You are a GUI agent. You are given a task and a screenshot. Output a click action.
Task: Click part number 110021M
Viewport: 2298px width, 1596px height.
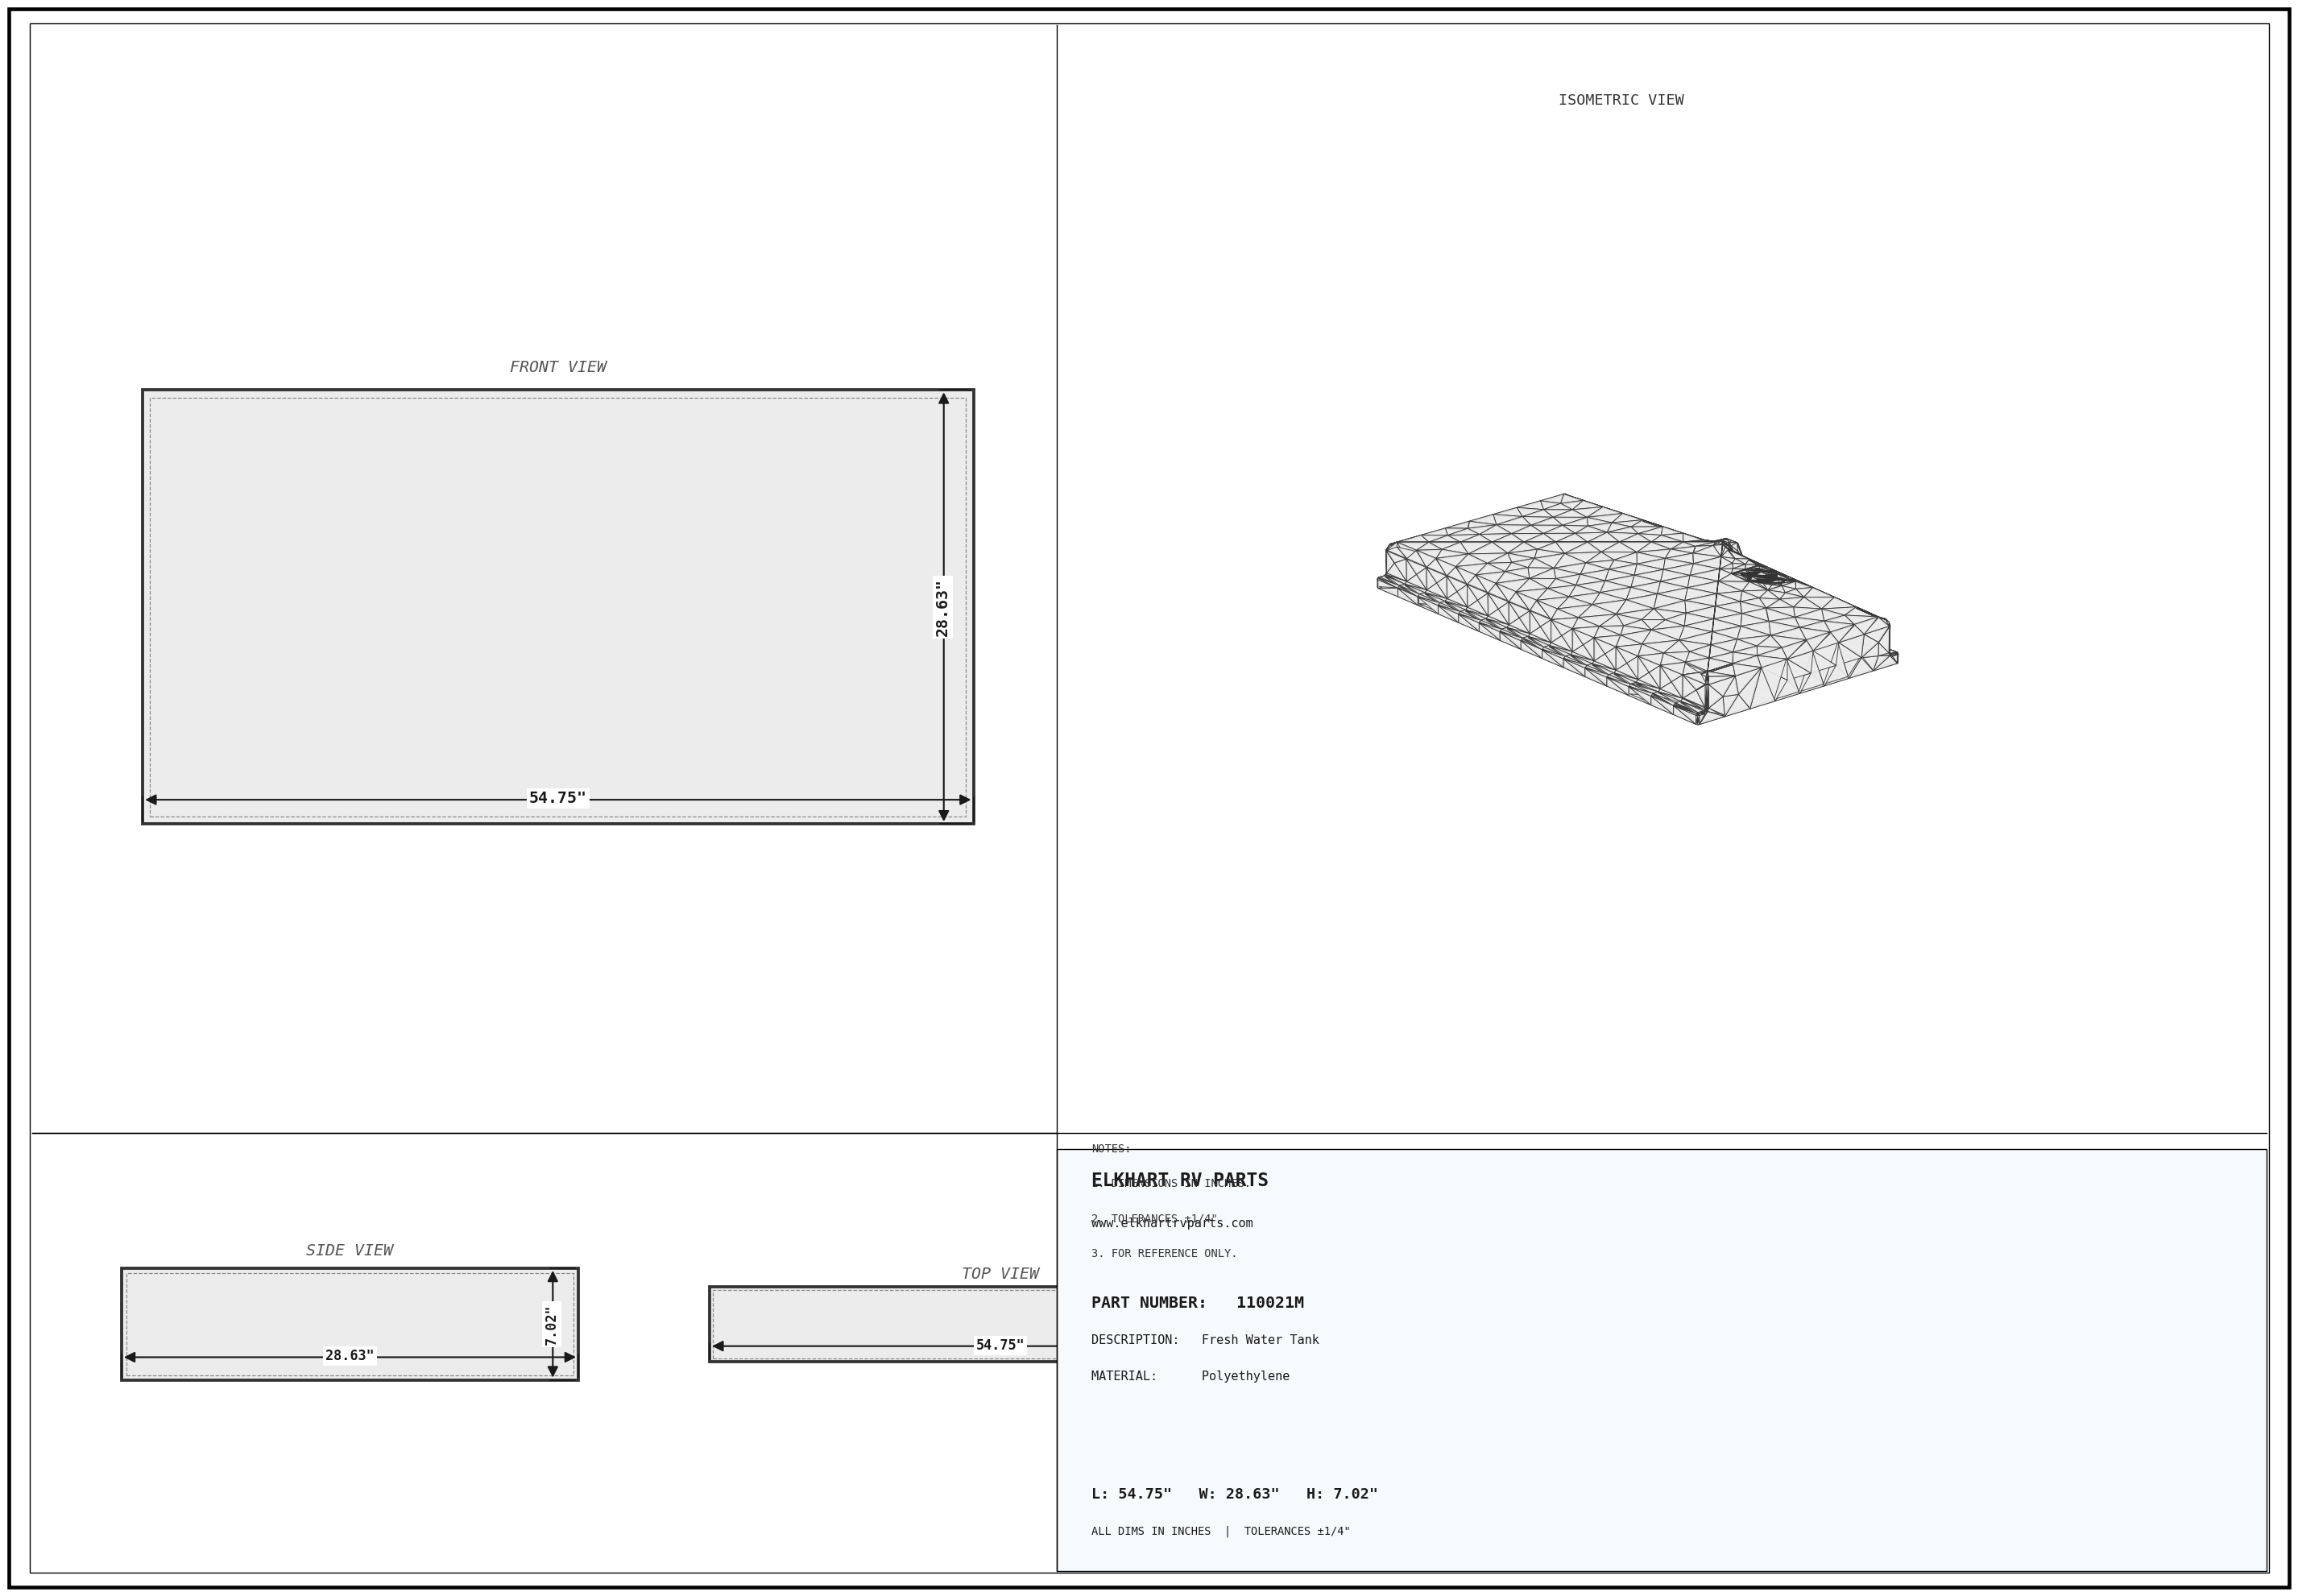point(1270,1303)
